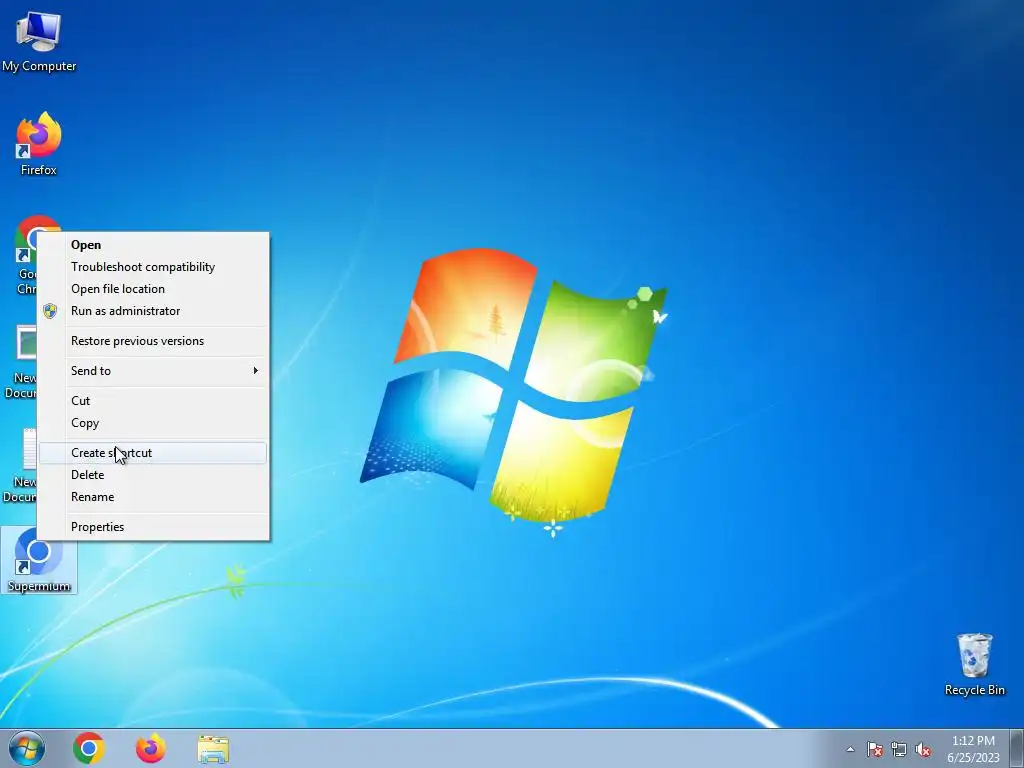Show hidden system tray icons arrow
The width and height of the screenshot is (1024, 768).
coord(850,749)
